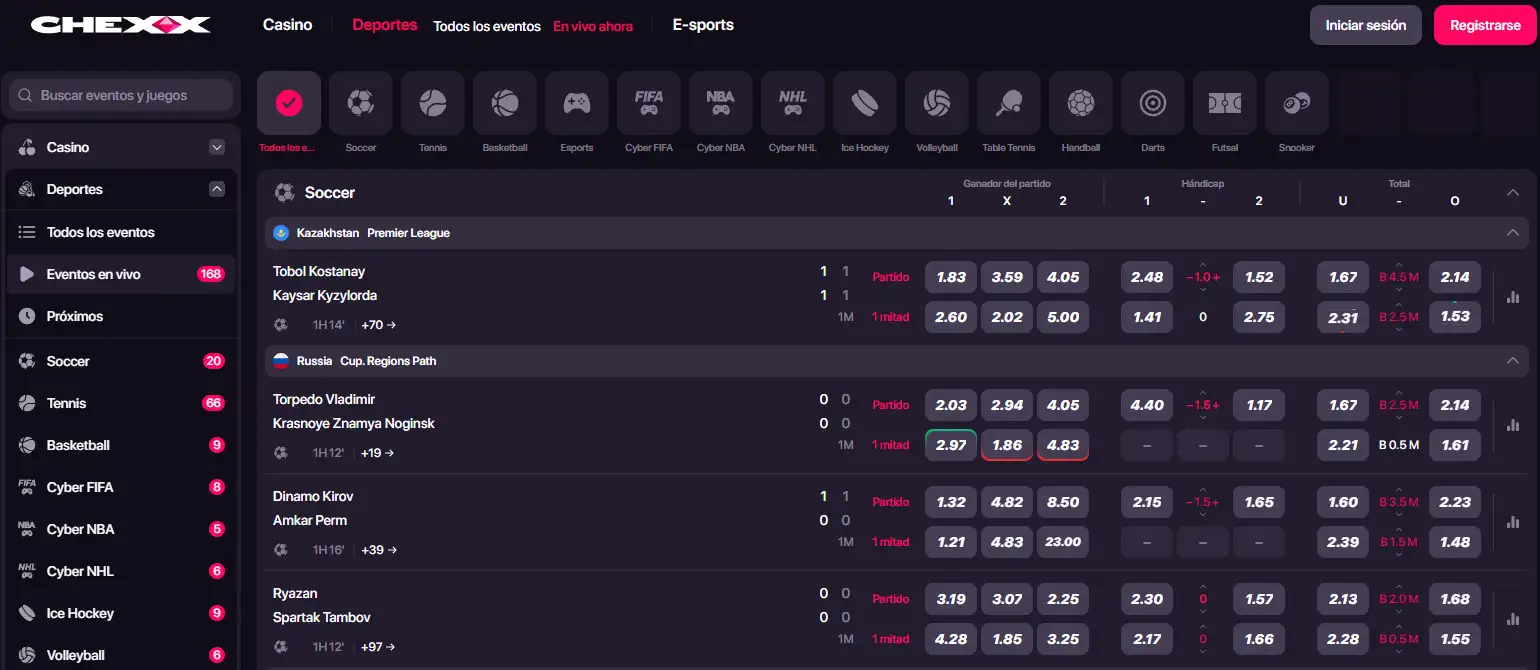Select the Cyber FIFA filter icon
The image size is (1540, 670).
pyautogui.click(x=649, y=103)
